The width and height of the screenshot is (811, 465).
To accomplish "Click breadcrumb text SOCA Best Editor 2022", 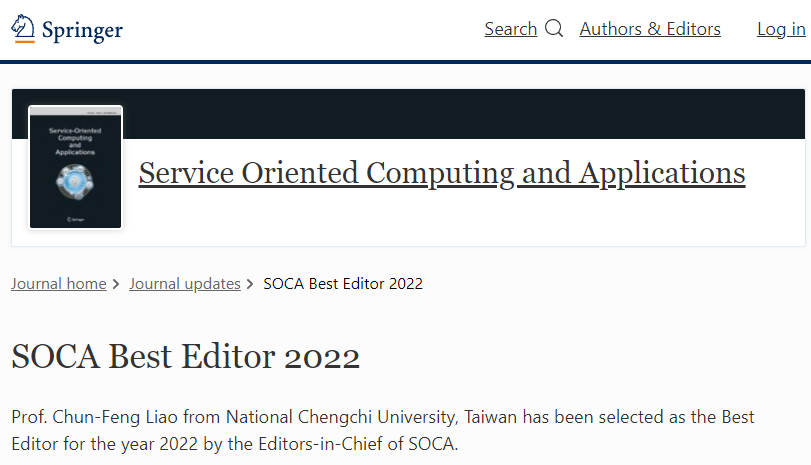I will [343, 283].
